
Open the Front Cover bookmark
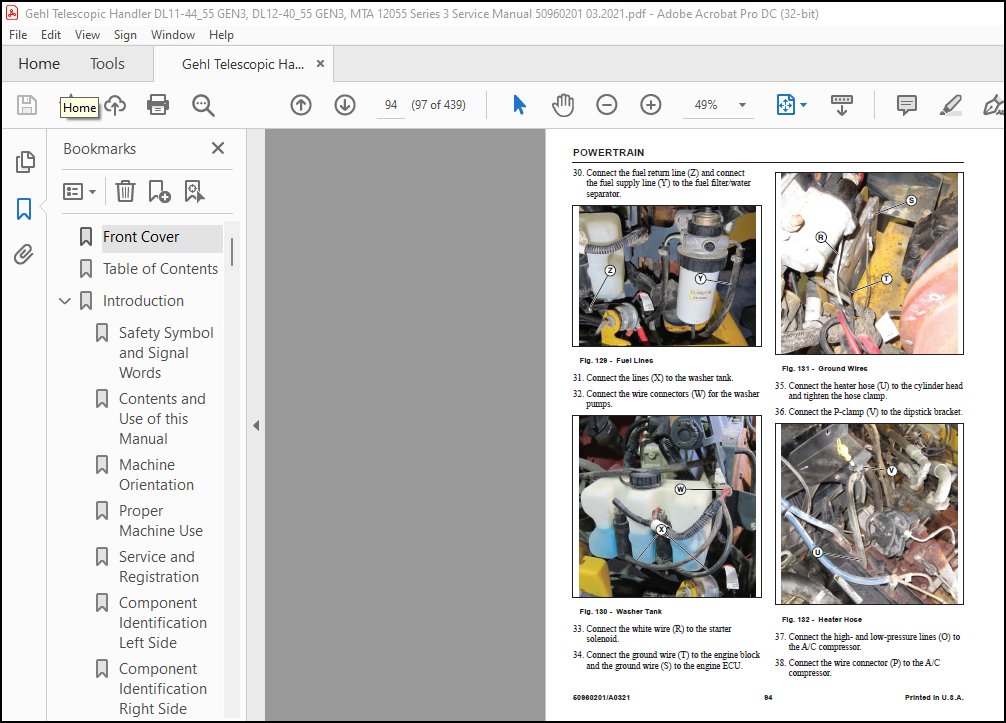tap(141, 237)
